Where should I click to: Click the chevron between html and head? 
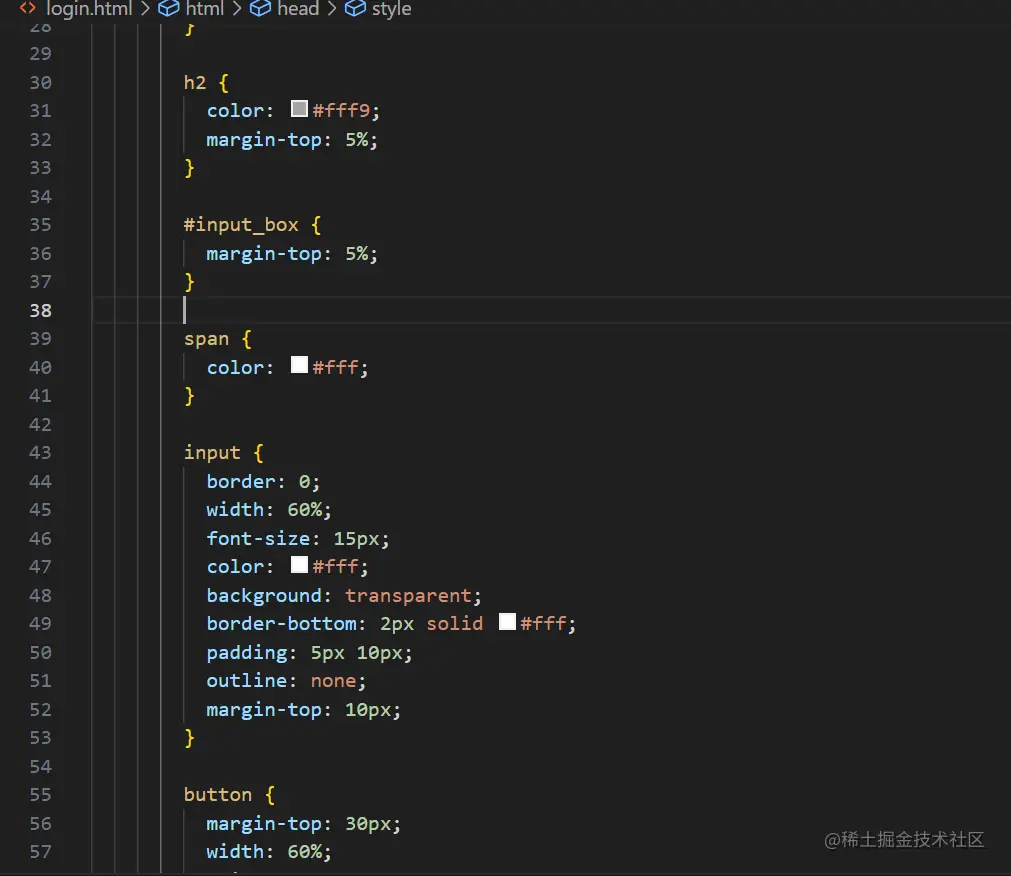[237, 8]
